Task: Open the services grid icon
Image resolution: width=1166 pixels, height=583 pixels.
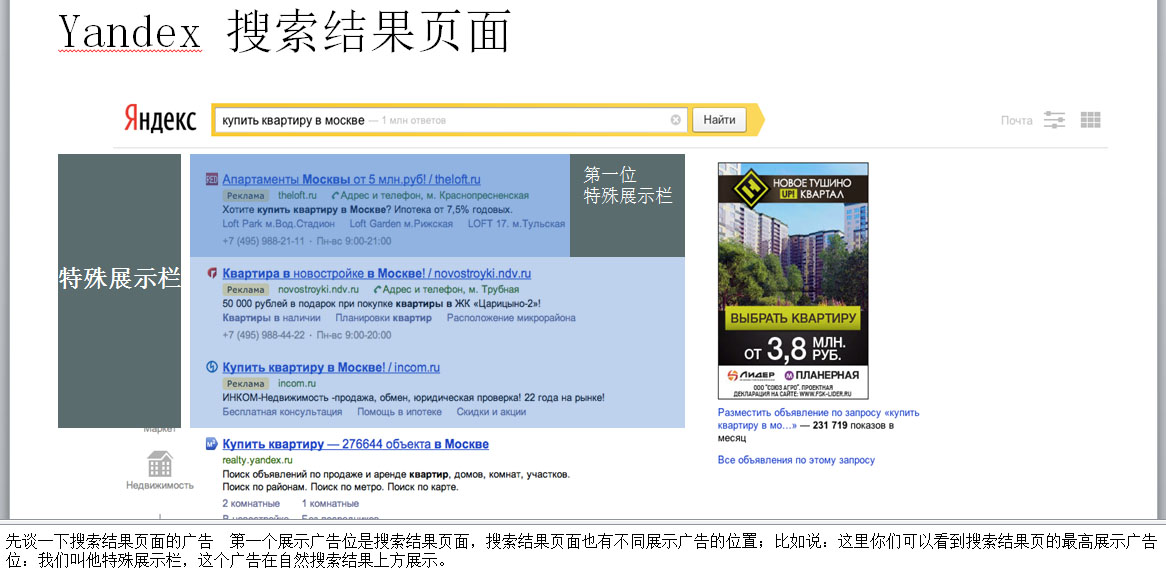Action: click(x=1090, y=120)
